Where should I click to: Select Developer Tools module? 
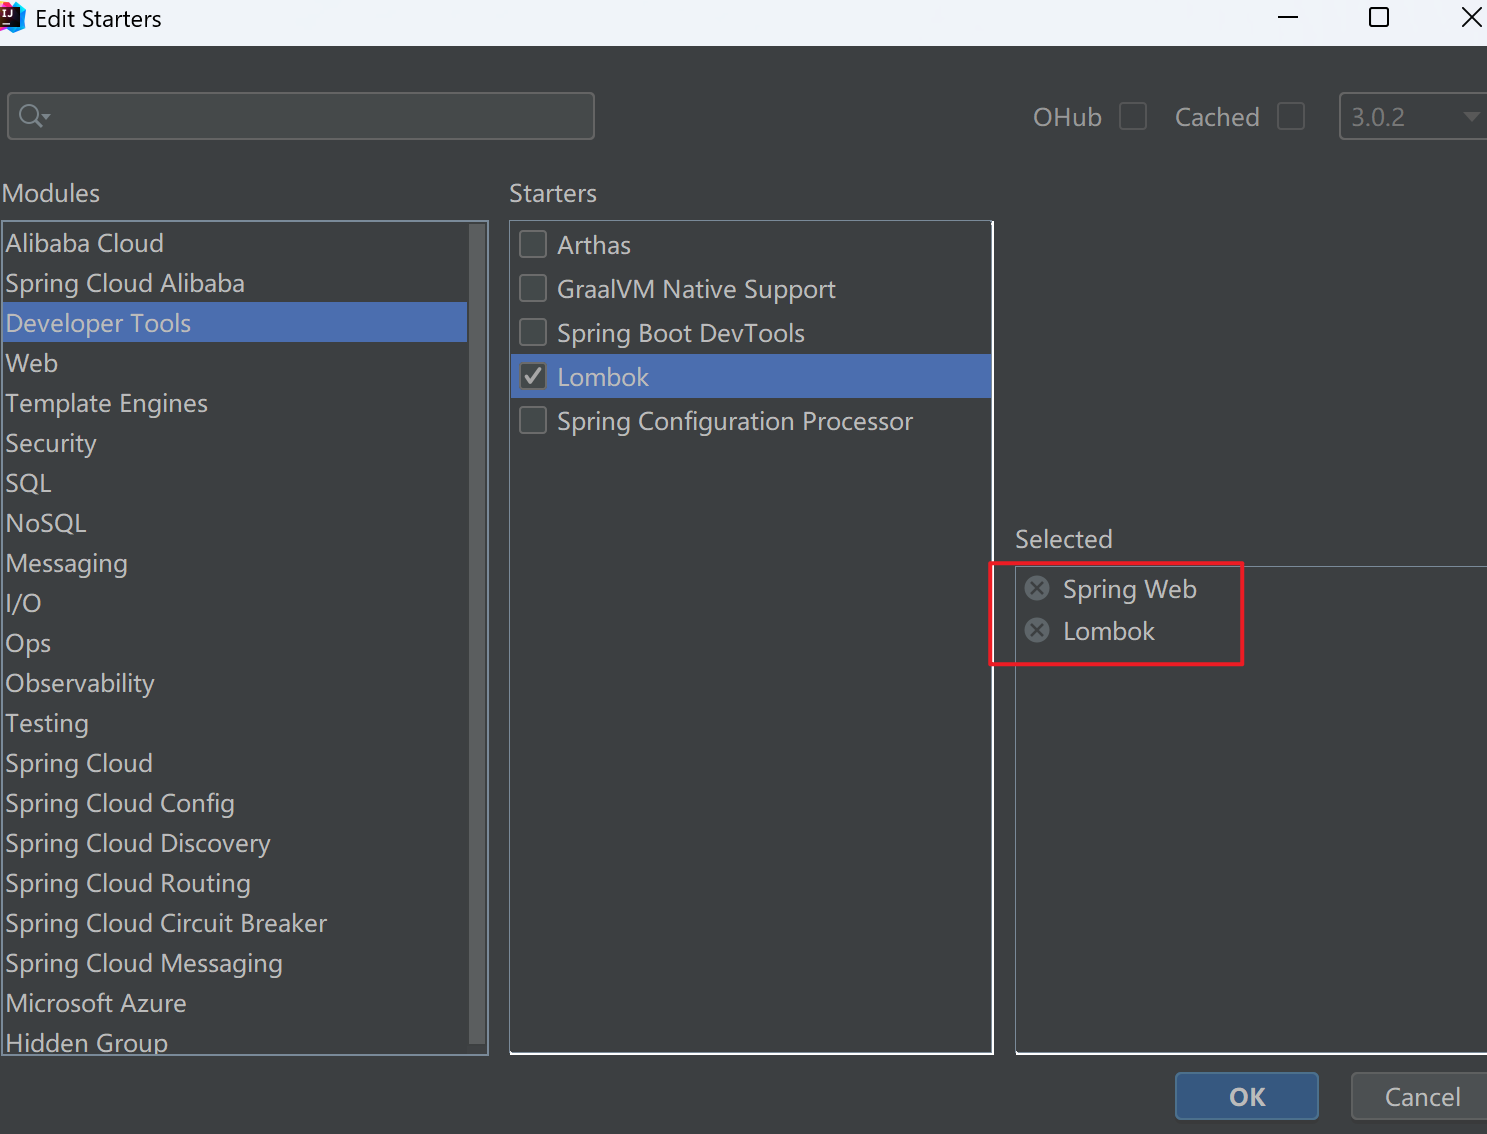236,323
